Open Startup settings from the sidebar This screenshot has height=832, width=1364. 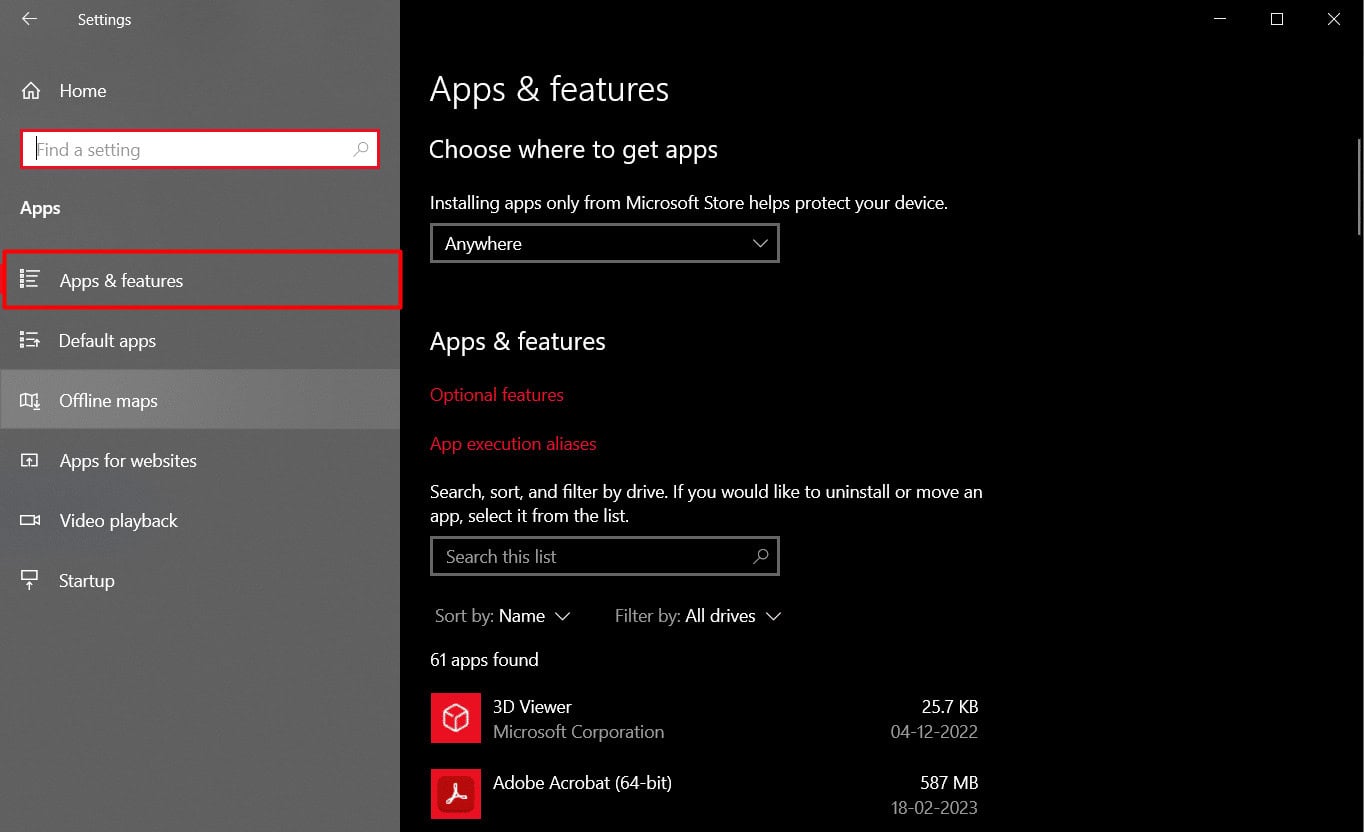(x=86, y=580)
